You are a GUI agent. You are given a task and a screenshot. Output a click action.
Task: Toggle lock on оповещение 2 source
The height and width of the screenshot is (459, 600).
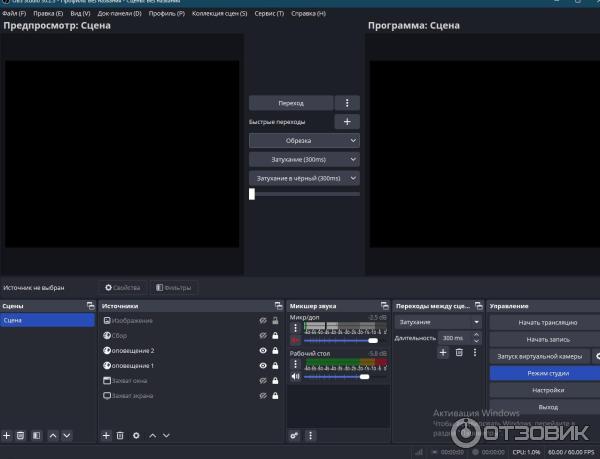pos(275,350)
